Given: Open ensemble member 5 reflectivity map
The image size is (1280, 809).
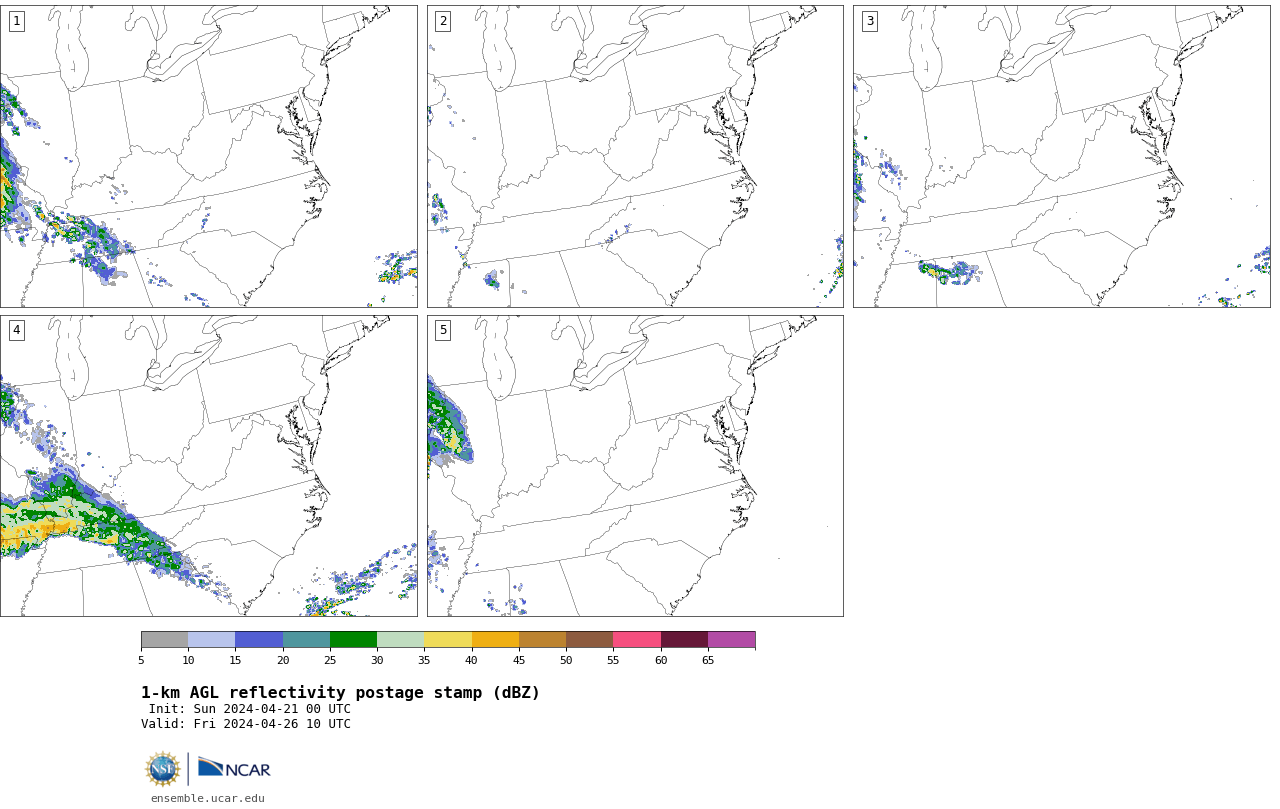Looking at the screenshot, I should coord(635,466).
